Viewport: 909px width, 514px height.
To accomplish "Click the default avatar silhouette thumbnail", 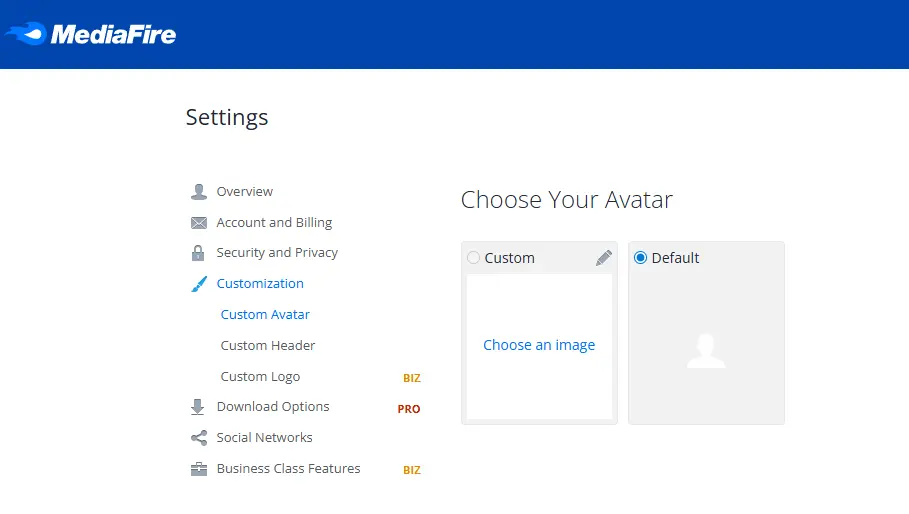I will [706, 351].
